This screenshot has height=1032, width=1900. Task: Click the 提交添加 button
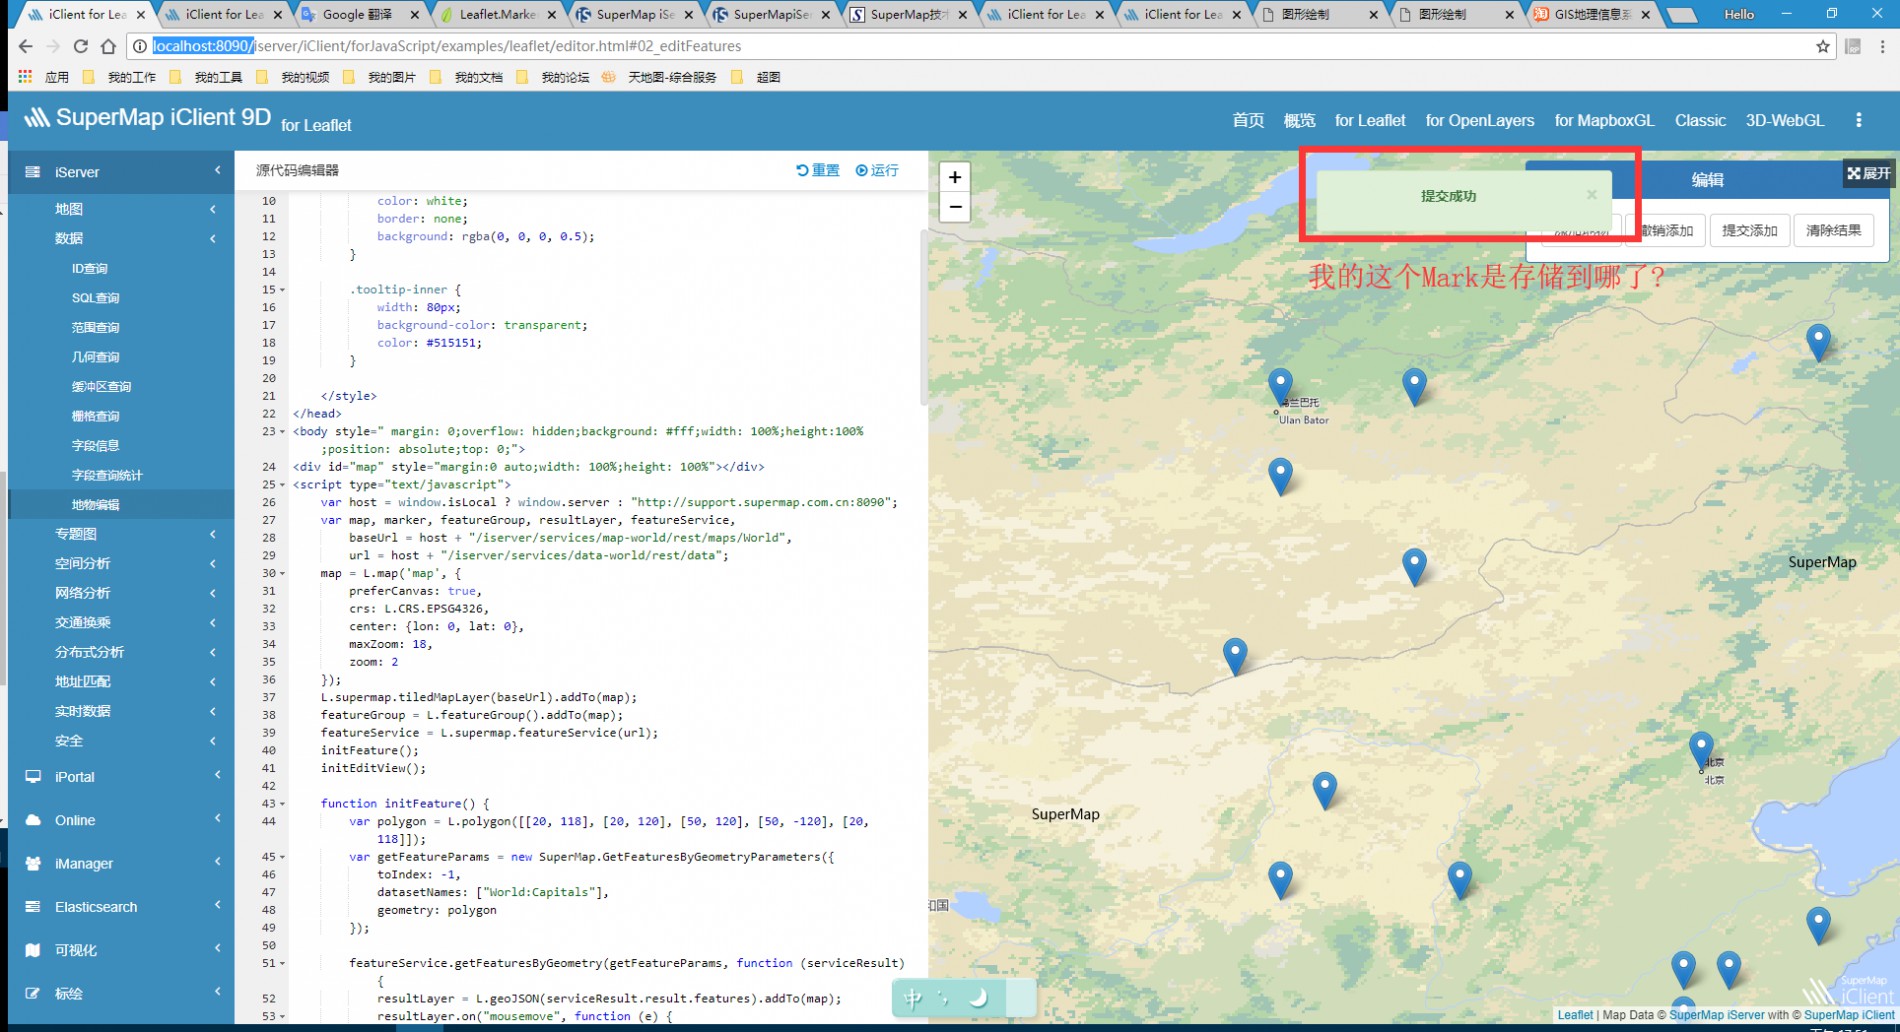tap(1749, 230)
